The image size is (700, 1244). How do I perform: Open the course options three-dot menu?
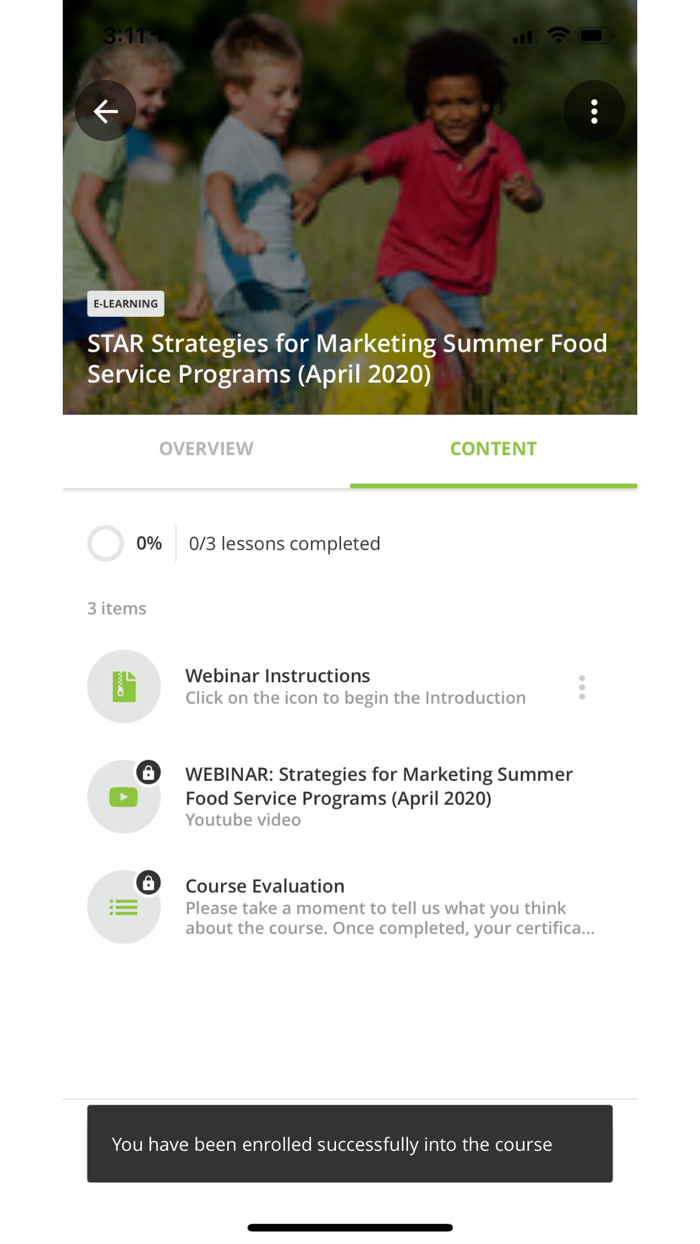(594, 111)
